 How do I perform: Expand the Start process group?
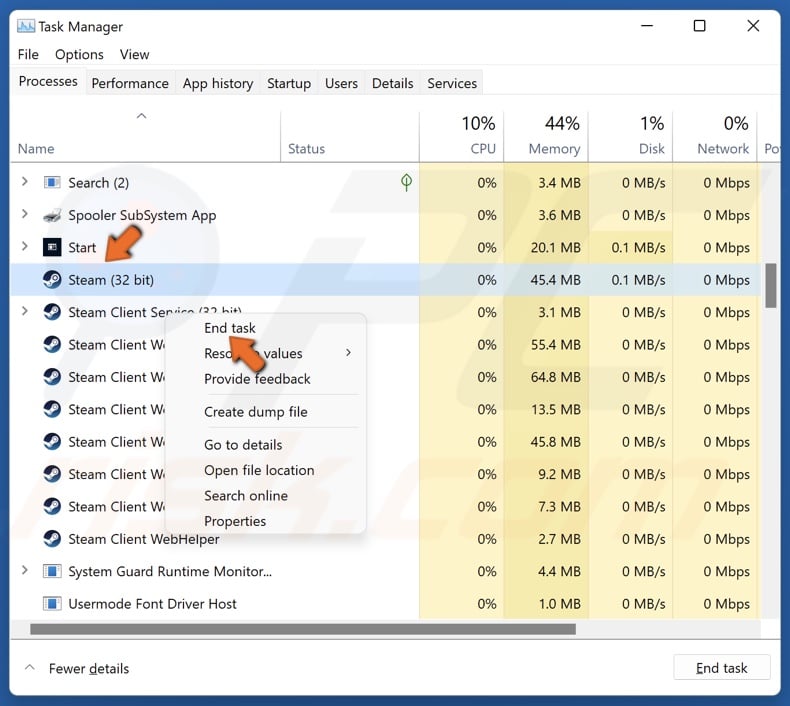24,246
